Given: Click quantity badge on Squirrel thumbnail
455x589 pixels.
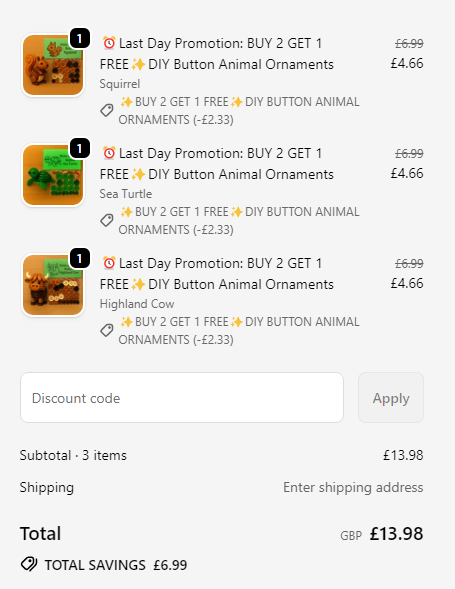Looking at the screenshot, I should click(80, 38).
